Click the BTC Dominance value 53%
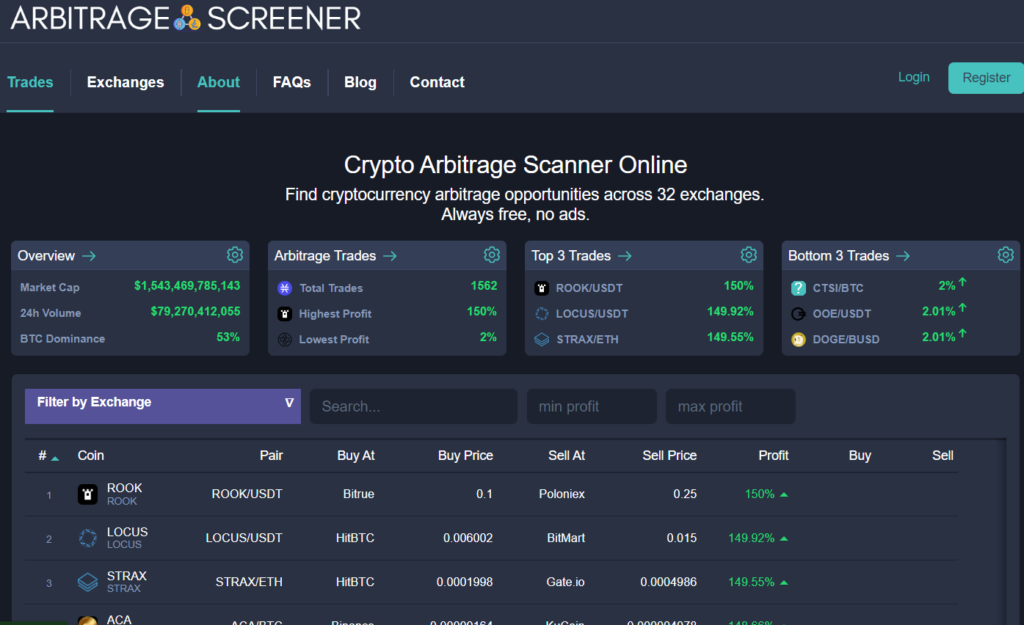The image size is (1024, 625). click(x=228, y=337)
